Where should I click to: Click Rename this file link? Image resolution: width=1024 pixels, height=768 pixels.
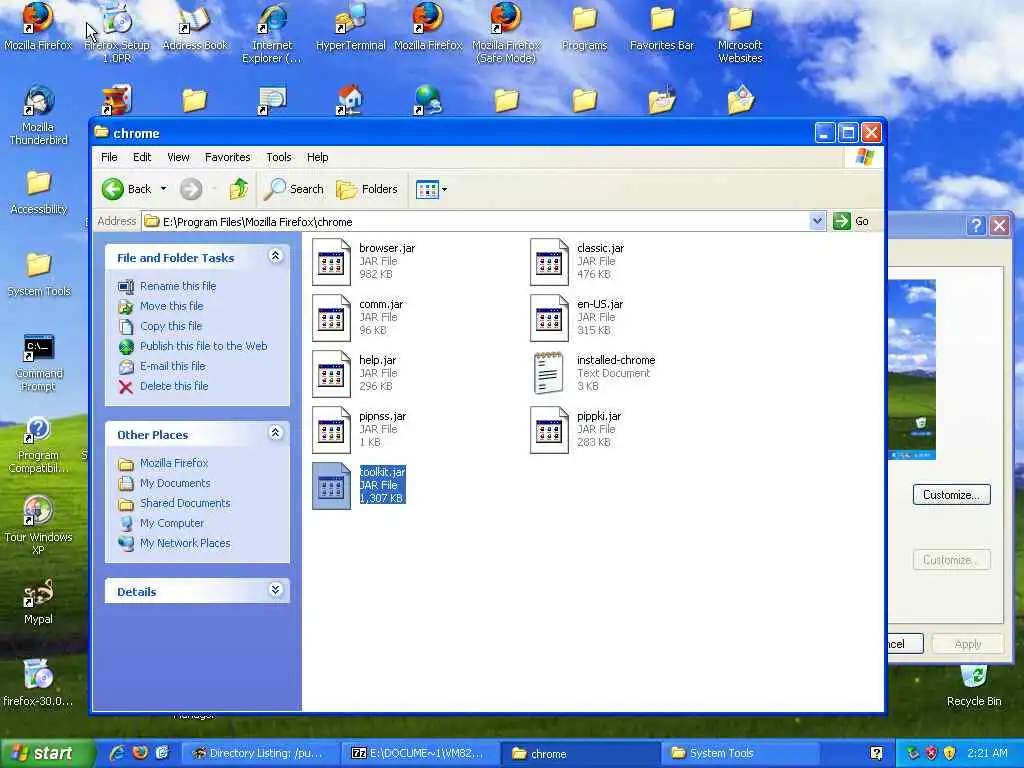pyautogui.click(x=178, y=286)
